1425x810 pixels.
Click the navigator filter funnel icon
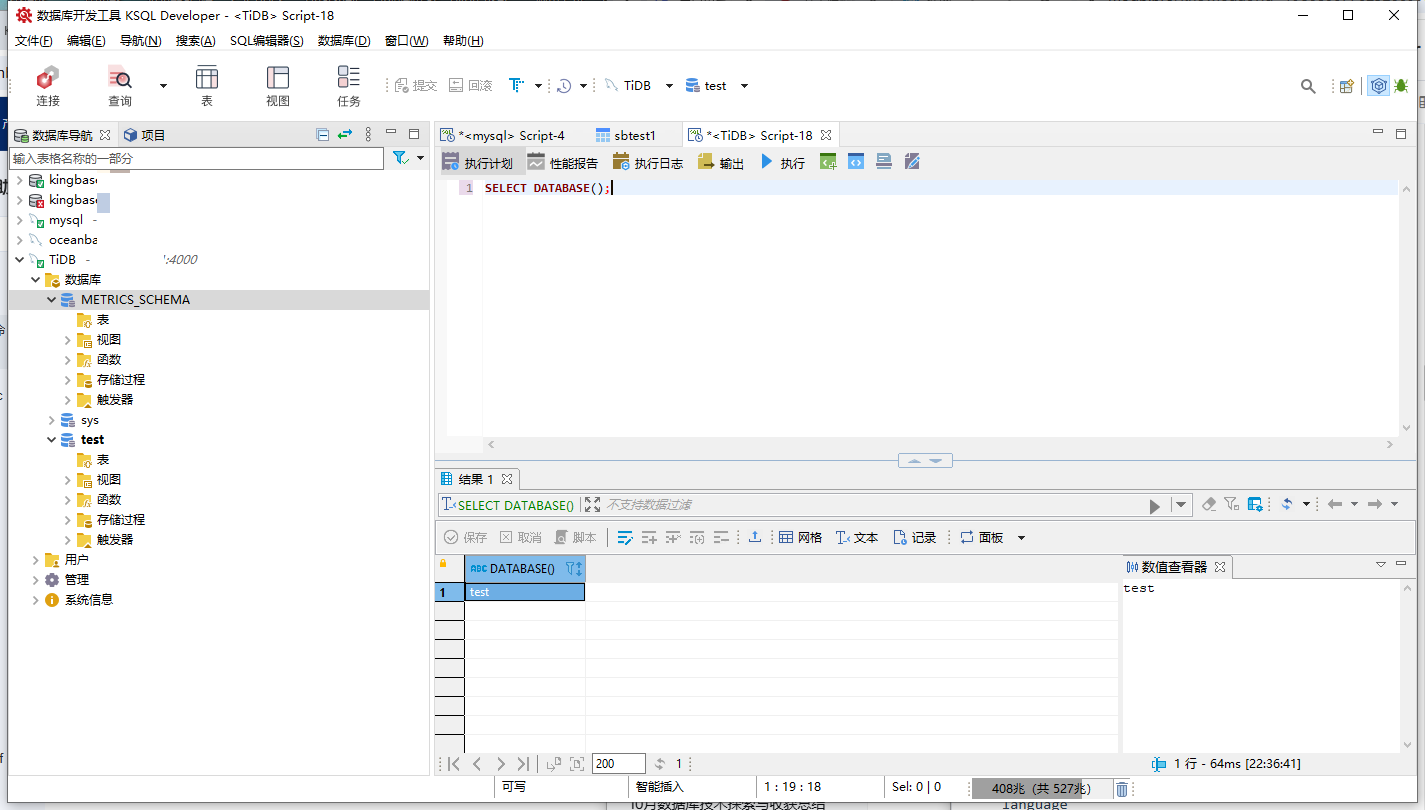pyautogui.click(x=400, y=158)
